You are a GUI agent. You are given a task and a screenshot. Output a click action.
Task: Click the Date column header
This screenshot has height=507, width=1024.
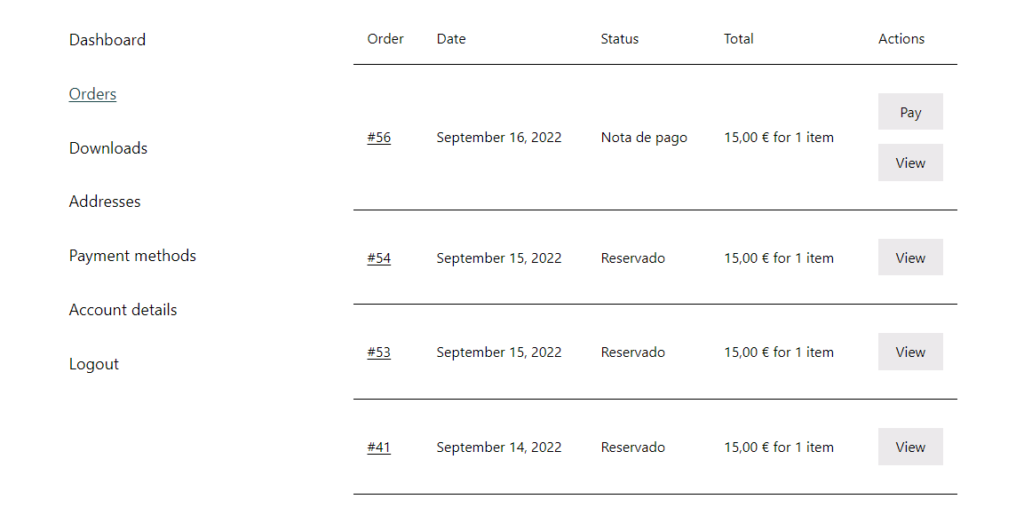(451, 39)
